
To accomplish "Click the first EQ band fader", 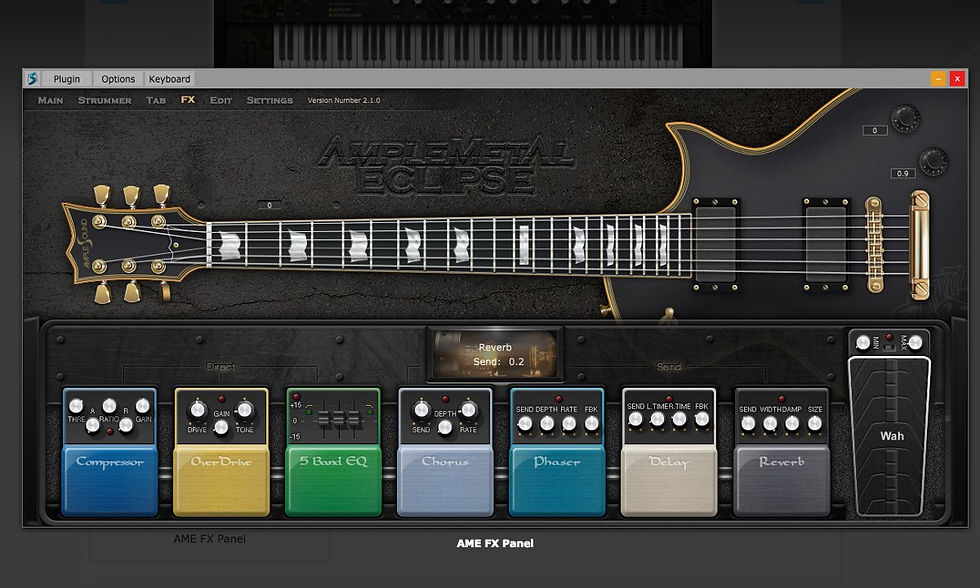I will pyautogui.click(x=324, y=419).
